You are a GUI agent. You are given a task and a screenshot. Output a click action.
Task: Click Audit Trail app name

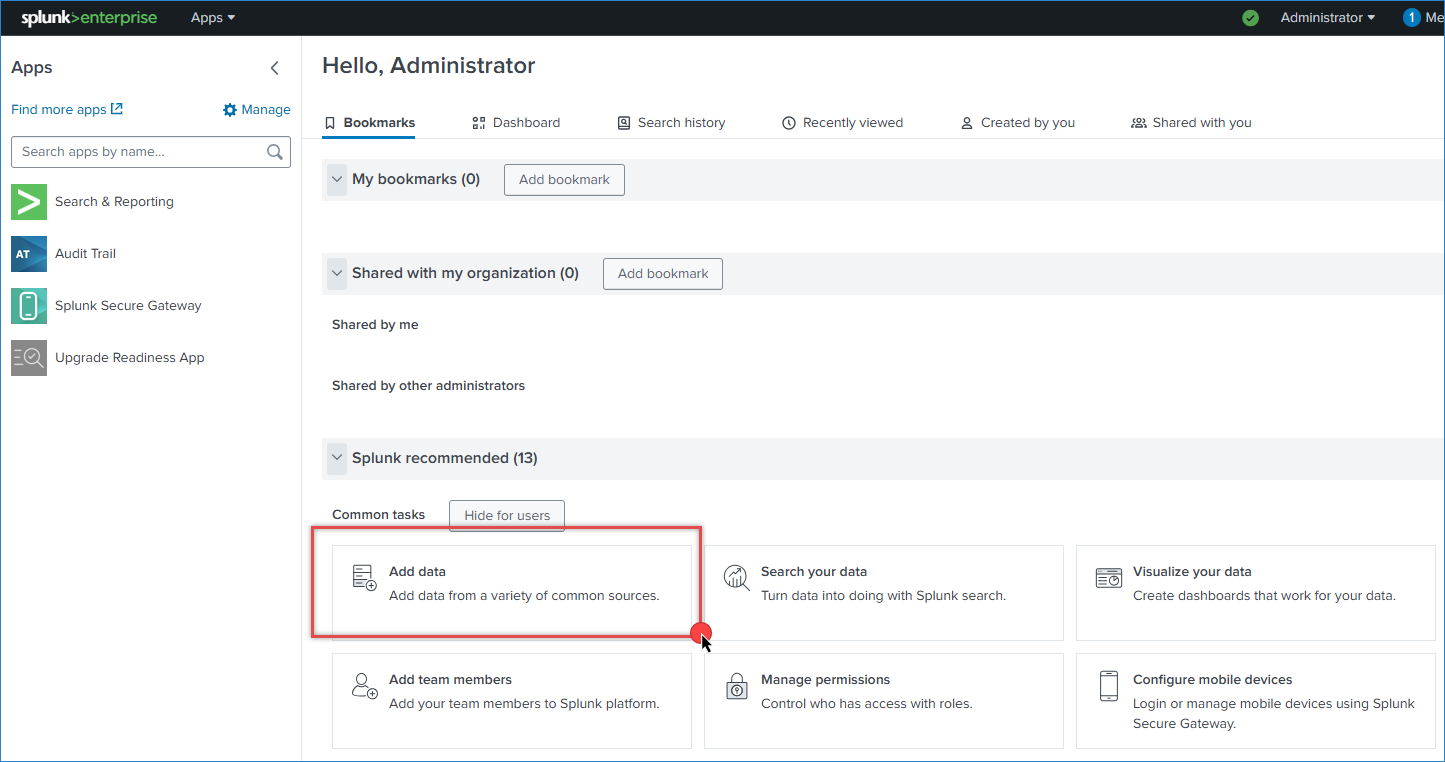click(85, 254)
